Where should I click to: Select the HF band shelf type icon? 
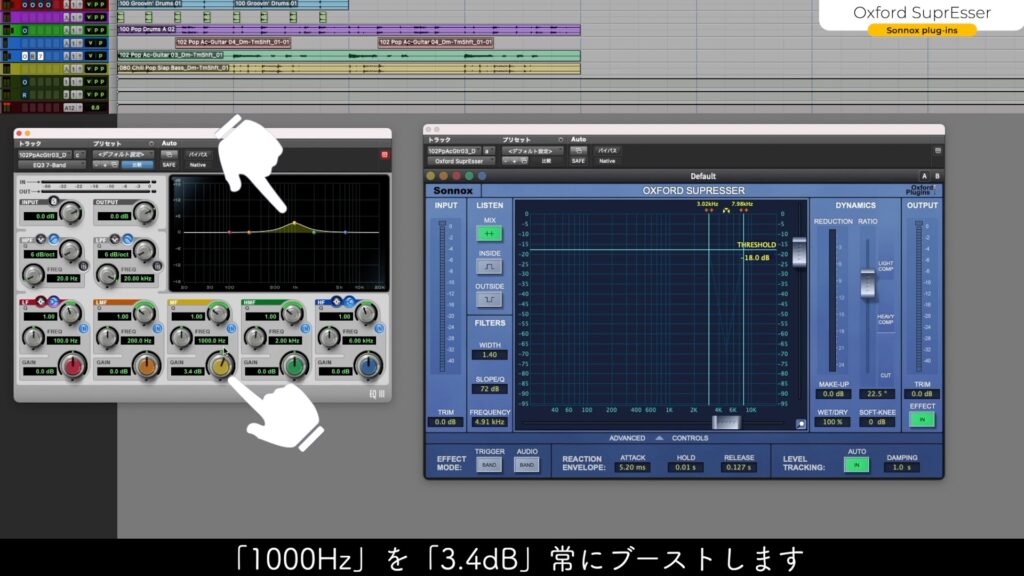(x=349, y=301)
